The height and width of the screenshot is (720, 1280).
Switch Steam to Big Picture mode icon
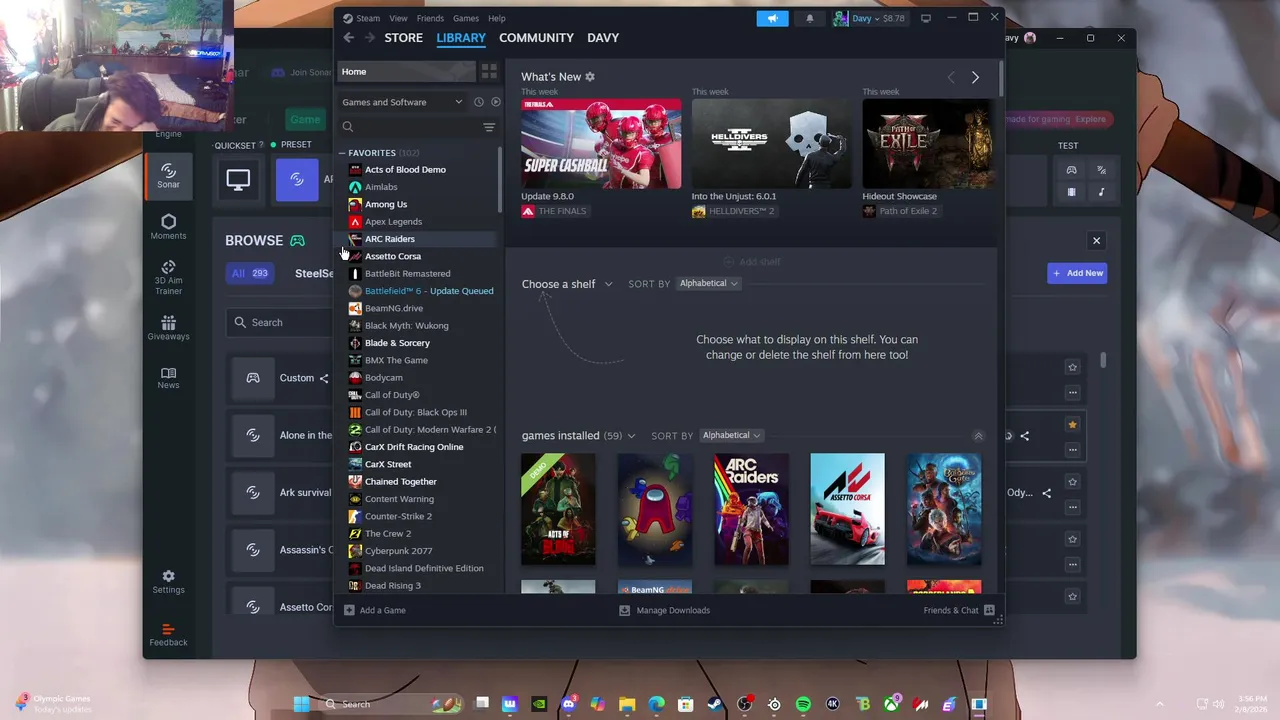click(926, 18)
